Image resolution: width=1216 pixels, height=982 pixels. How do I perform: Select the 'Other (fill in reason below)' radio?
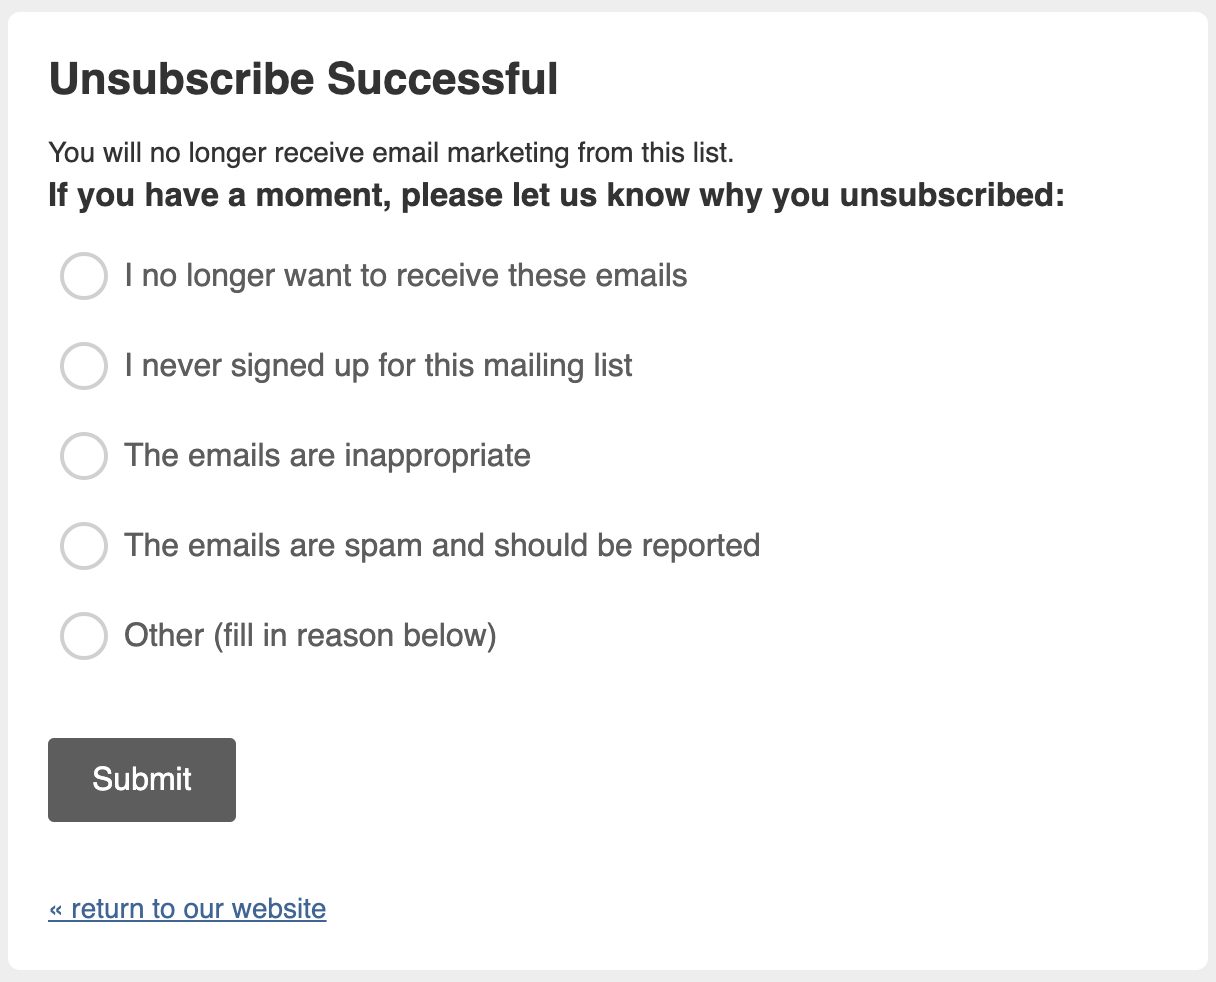(84, 636)
